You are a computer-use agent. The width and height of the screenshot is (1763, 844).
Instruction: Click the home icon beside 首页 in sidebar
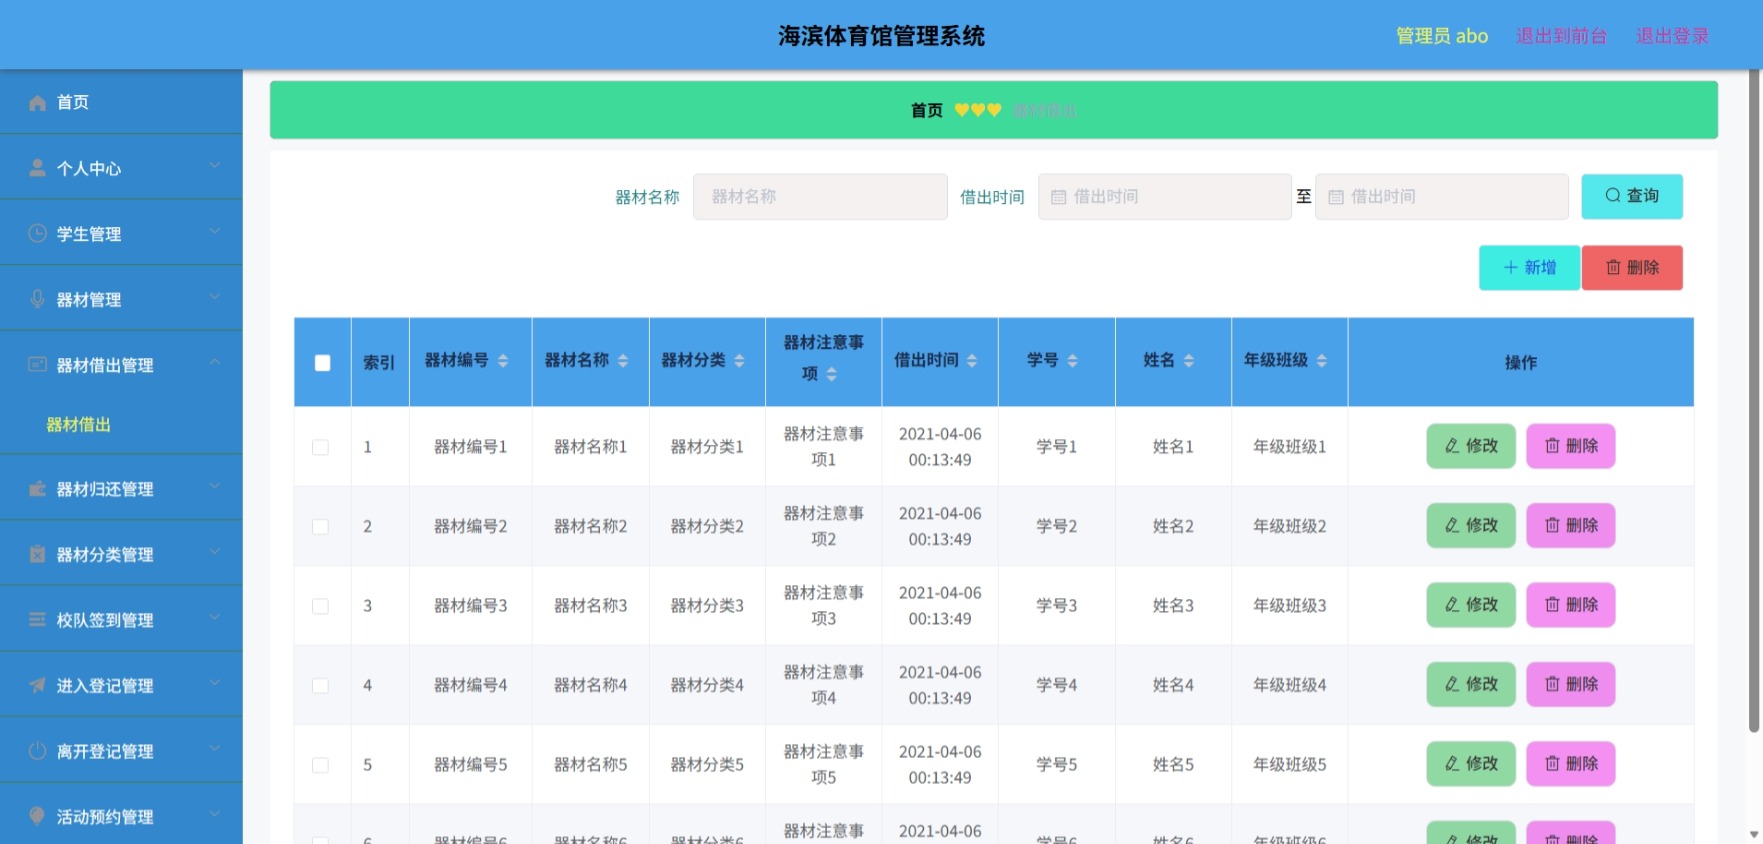pos(37,102)
